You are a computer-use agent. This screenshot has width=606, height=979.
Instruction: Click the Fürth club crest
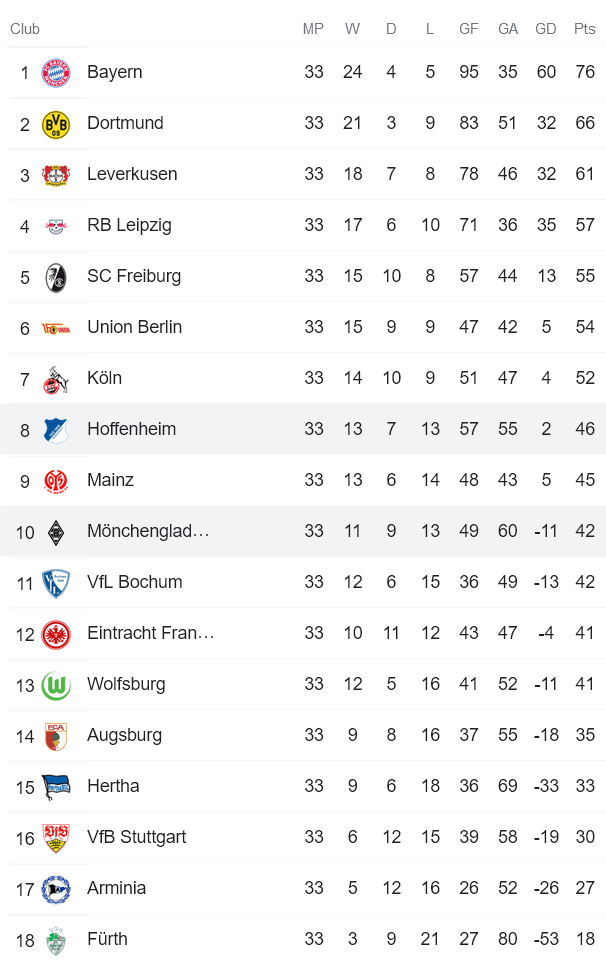(x=57, y=939)
